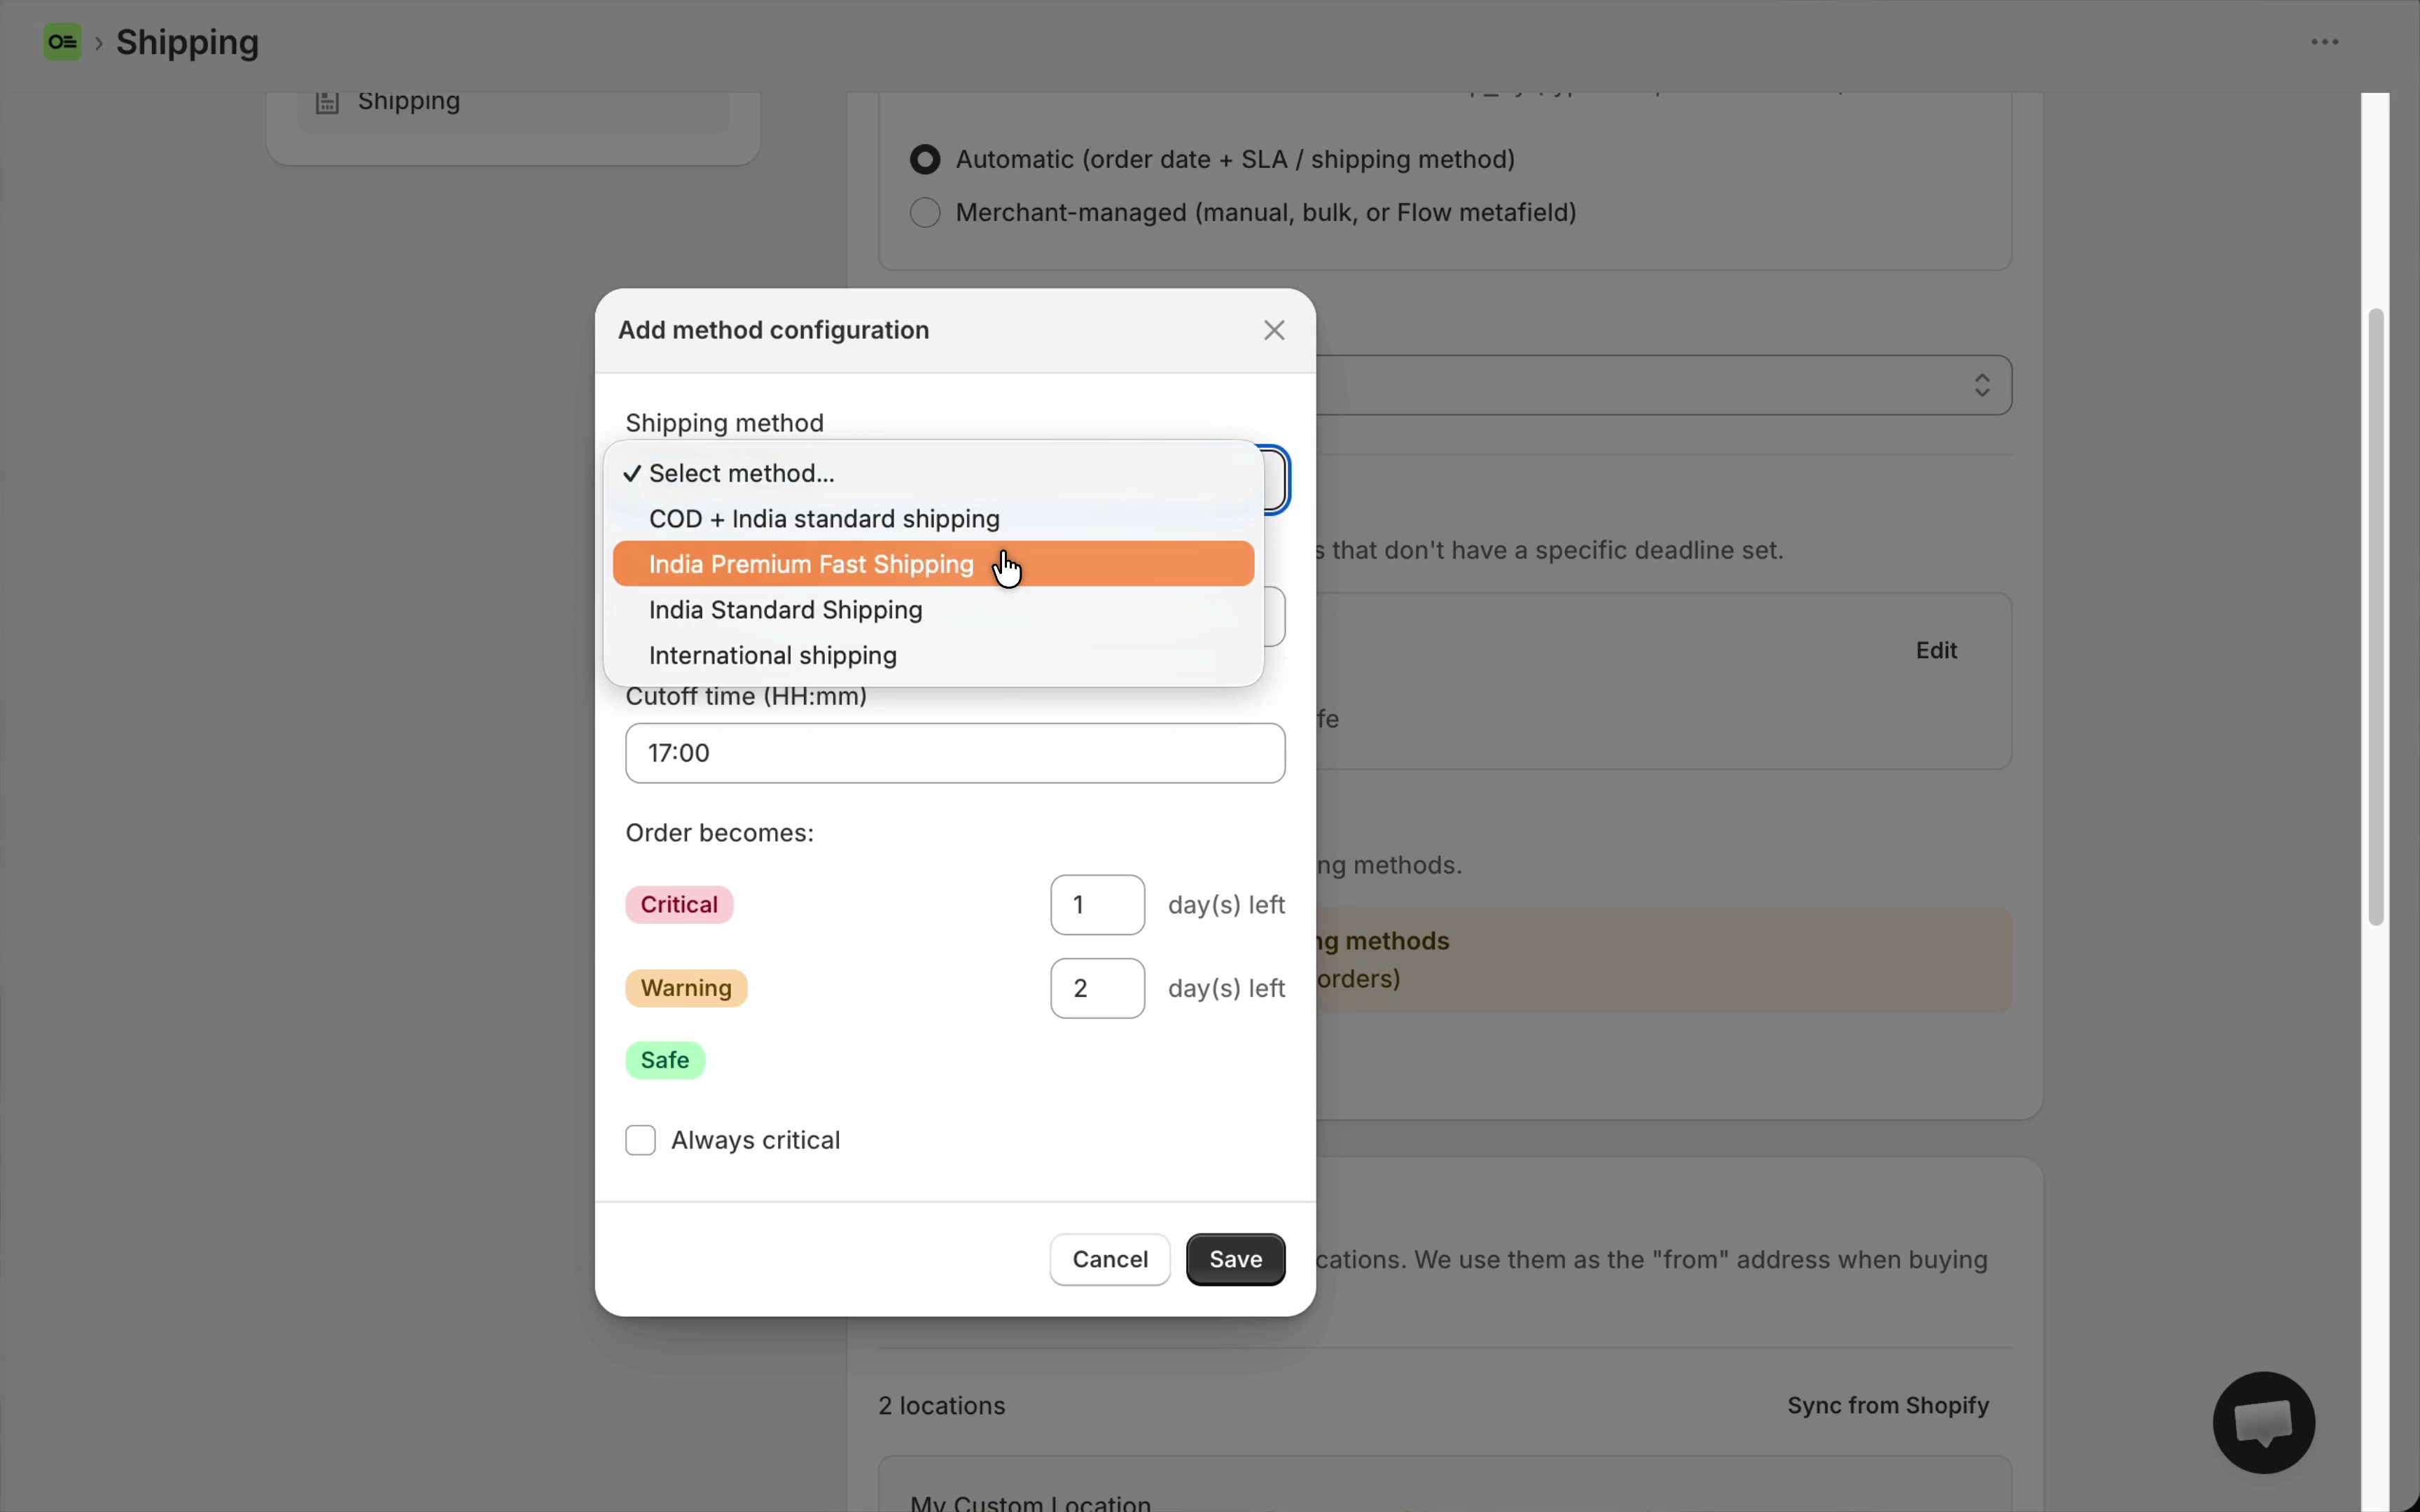Click the Shipping page title
The width and height of the screenshot is (2420, 1512).
point(187,42)
